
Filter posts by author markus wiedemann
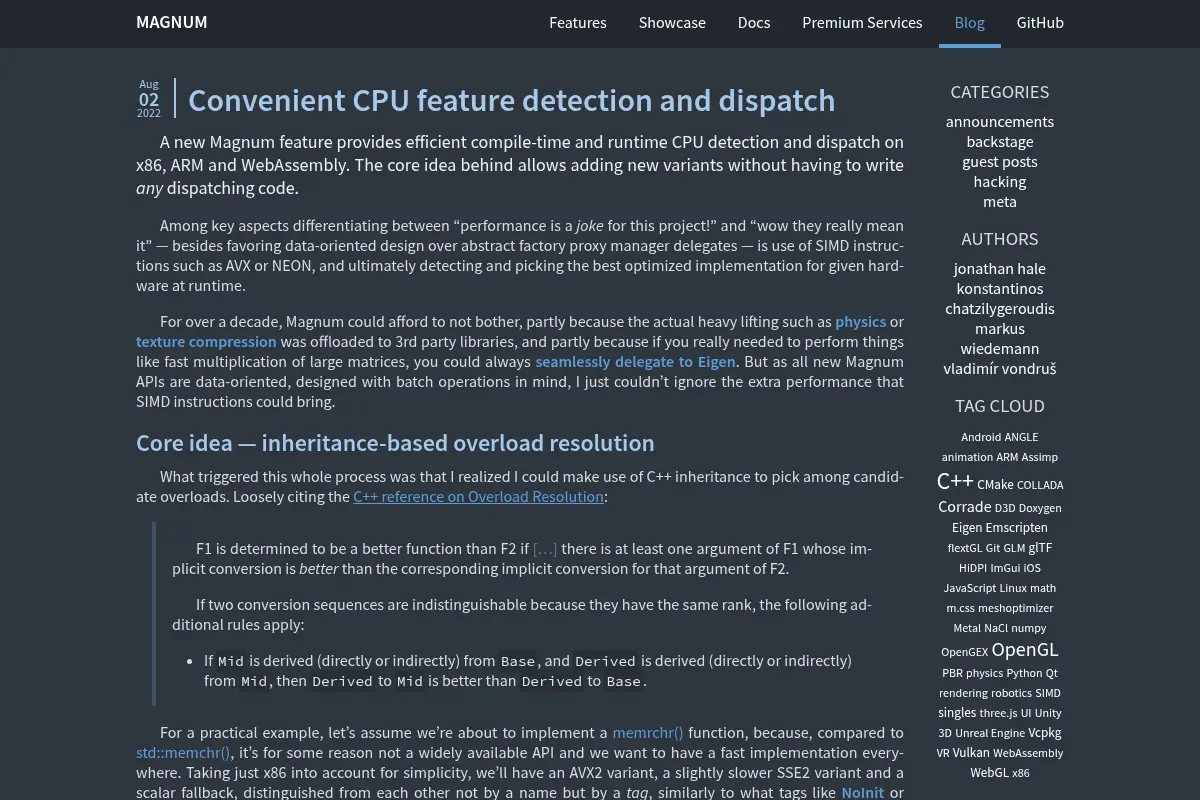(x=1000, y=339)
